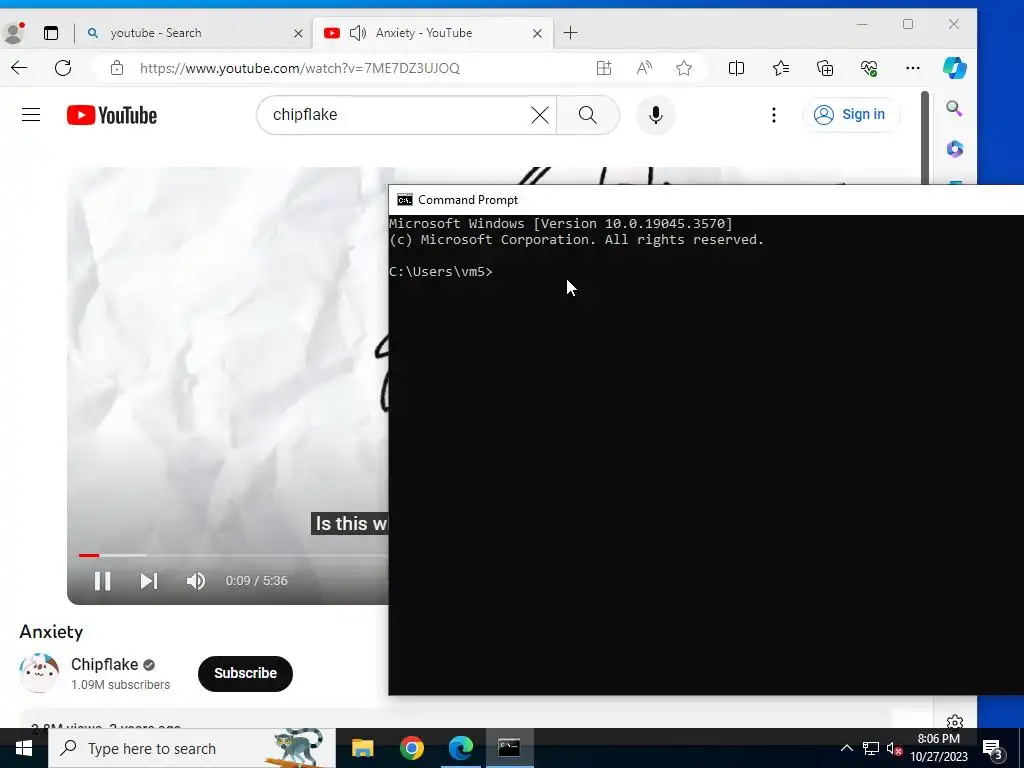Click the Sign in button
Image resolution: width=1024 pixels, height=768 pixels.
coord(850,114)
